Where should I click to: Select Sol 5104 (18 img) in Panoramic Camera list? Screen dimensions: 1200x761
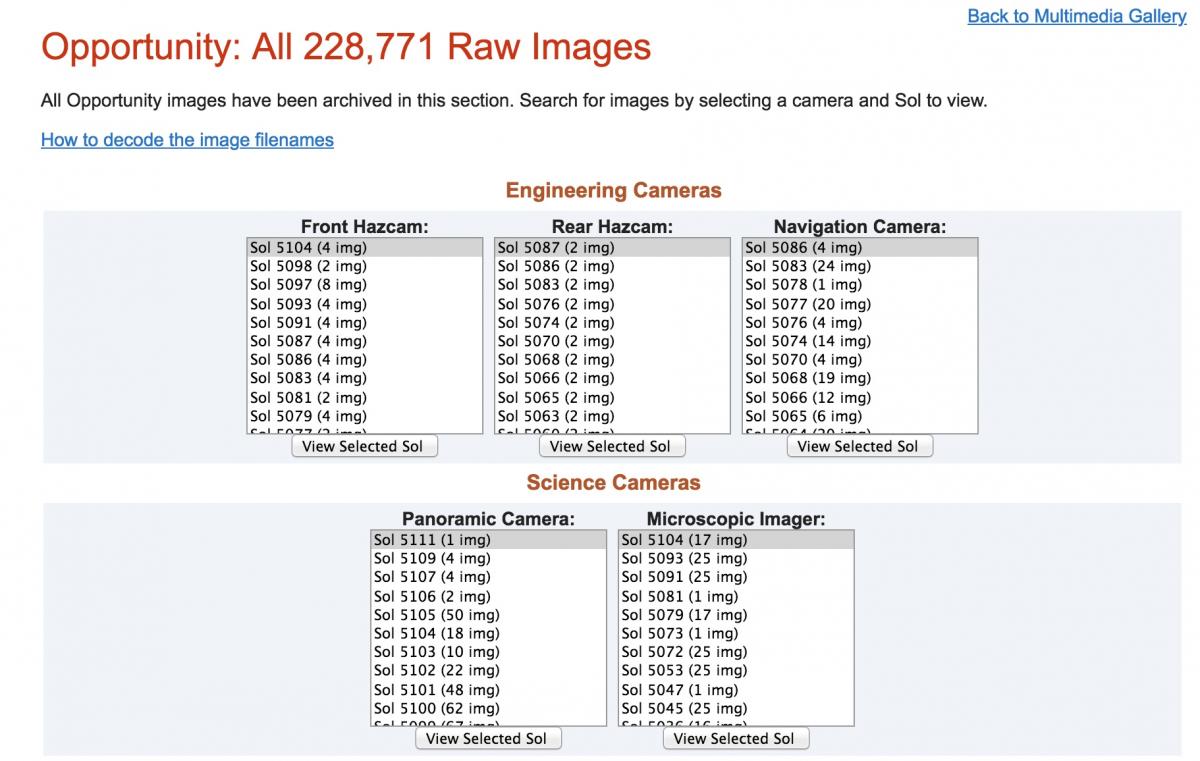488,633
